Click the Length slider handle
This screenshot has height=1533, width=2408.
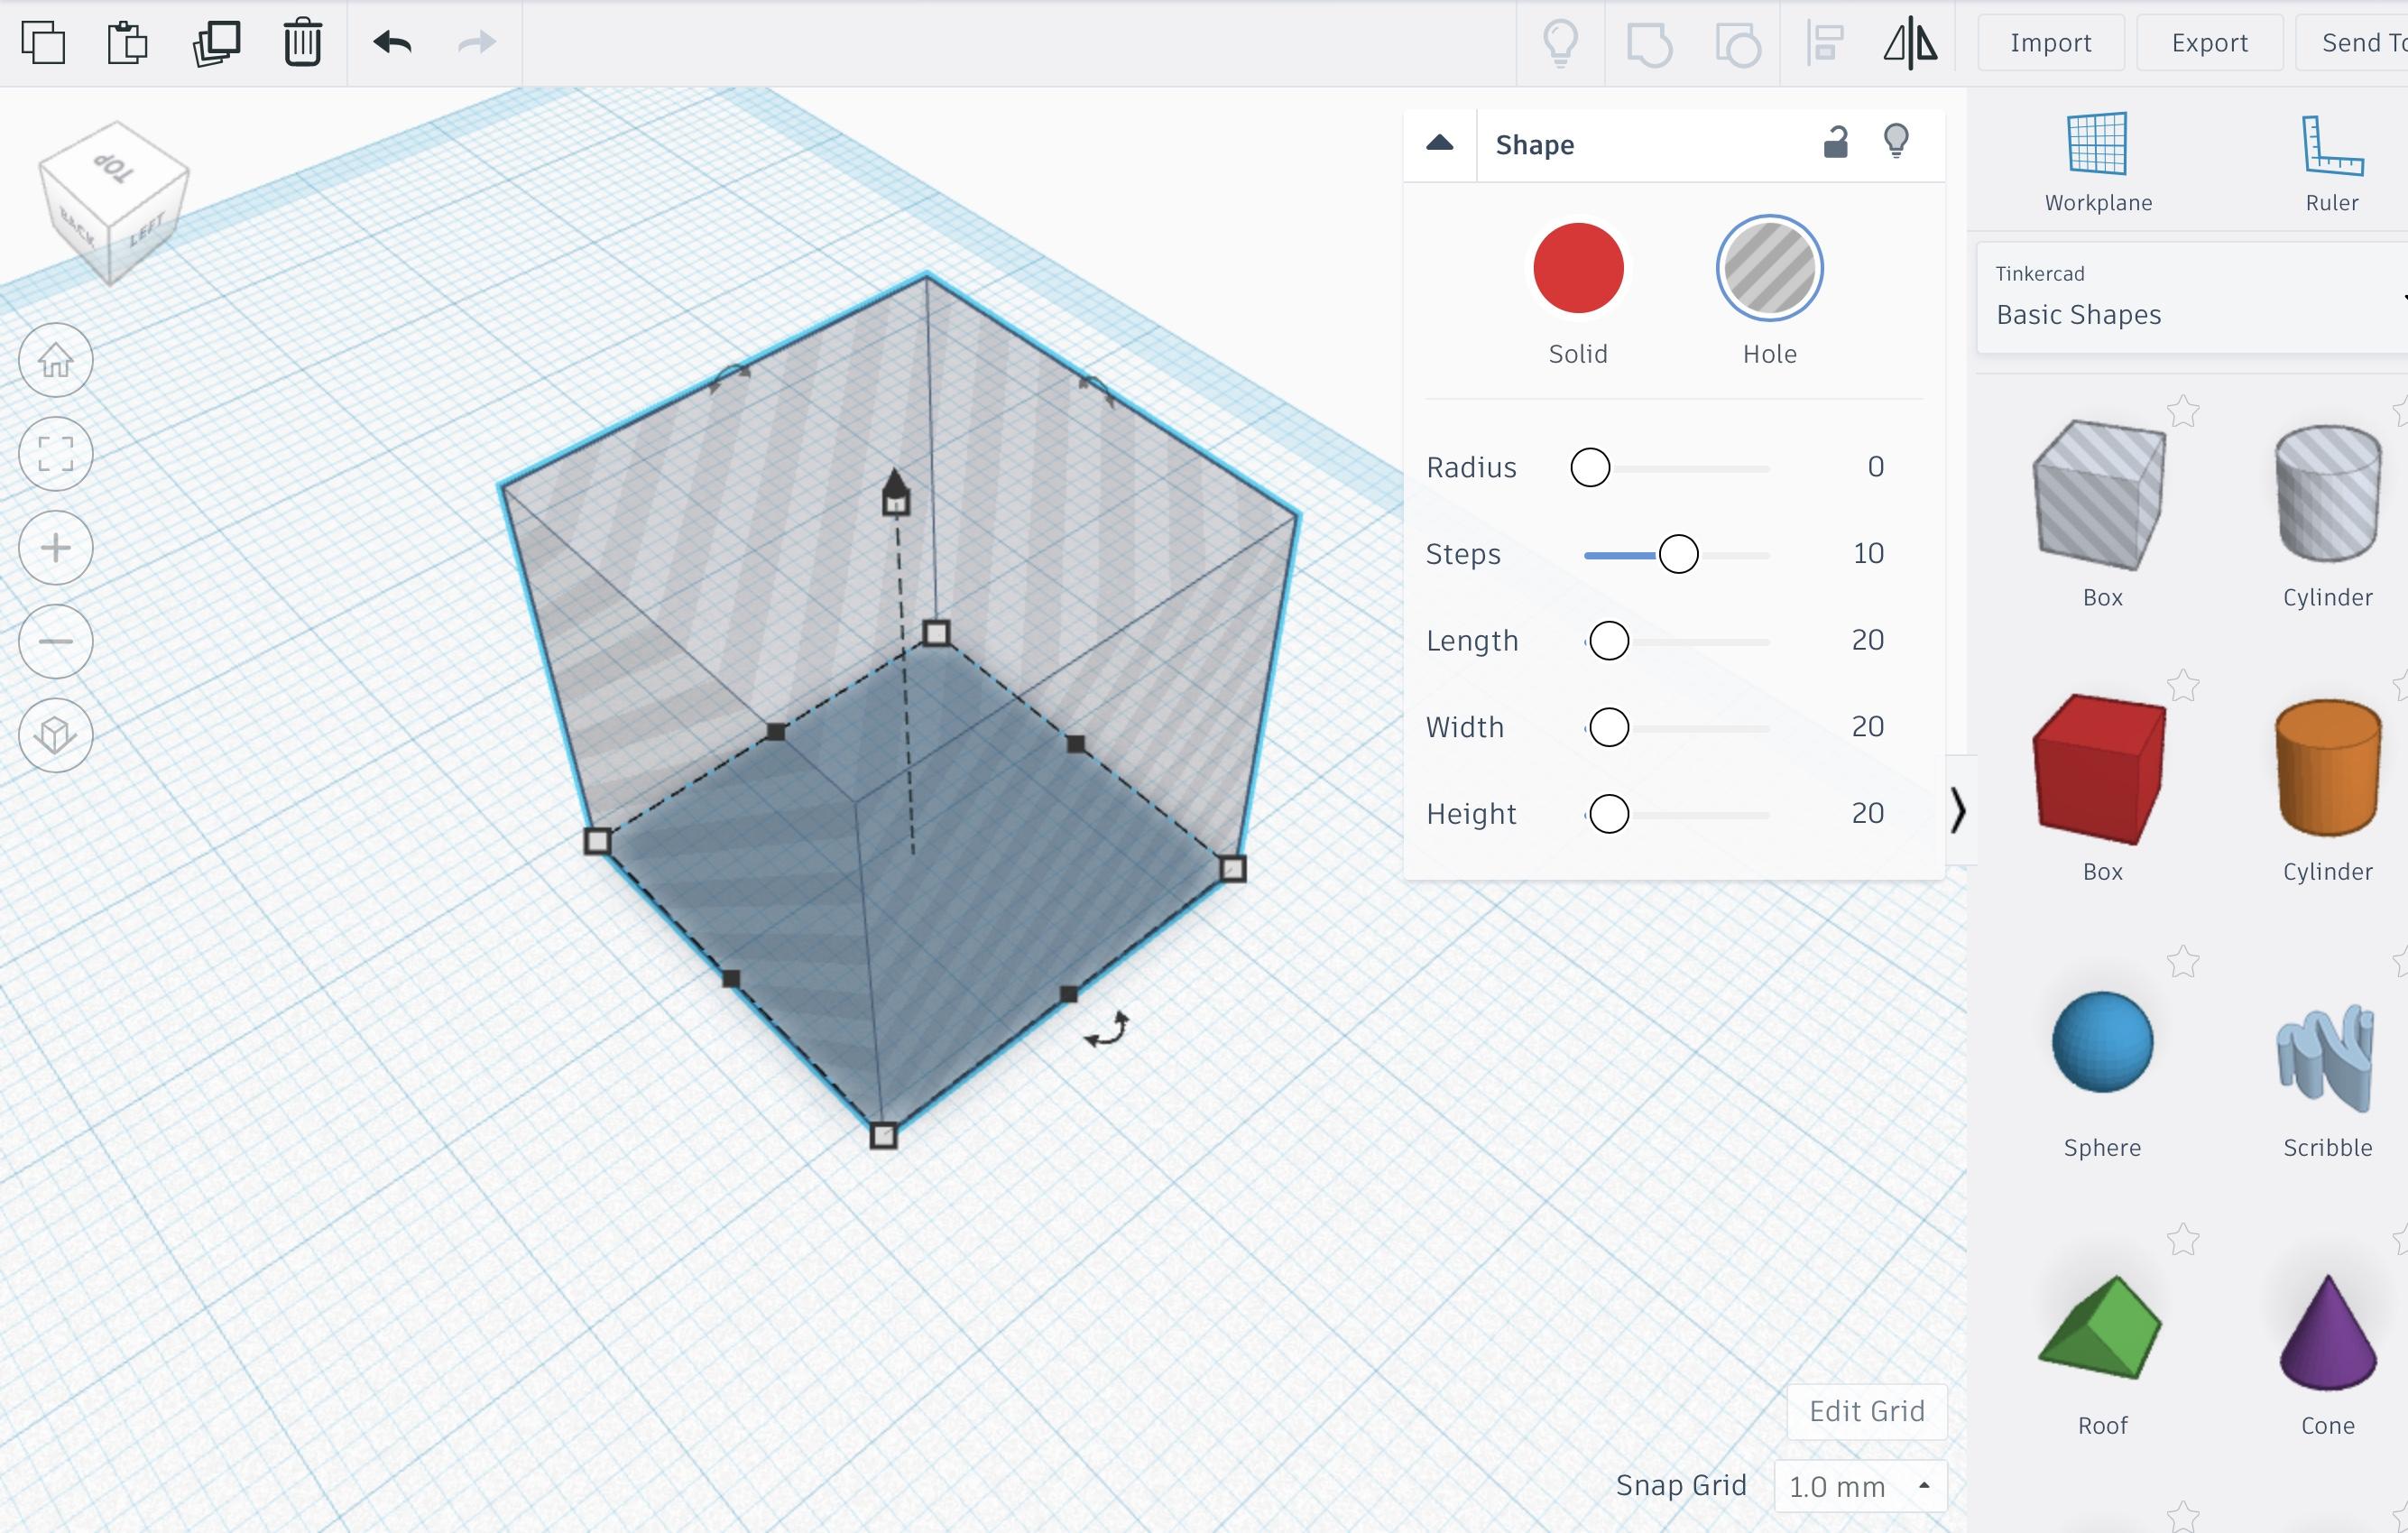point(1609,641)
